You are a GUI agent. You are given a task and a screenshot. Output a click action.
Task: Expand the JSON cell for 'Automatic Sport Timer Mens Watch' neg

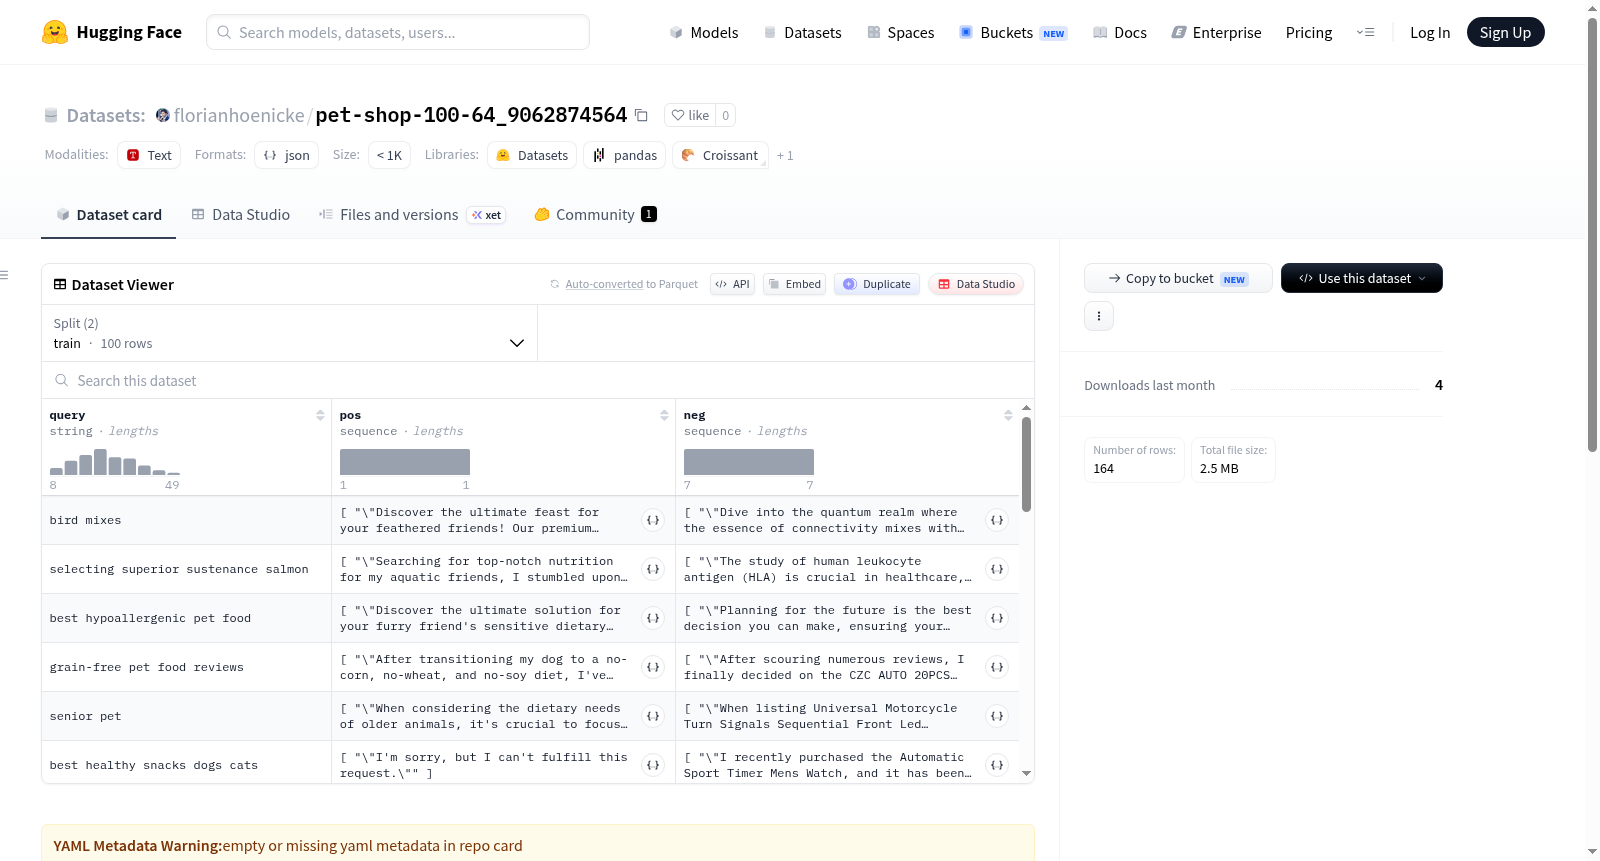pos(997,765)
